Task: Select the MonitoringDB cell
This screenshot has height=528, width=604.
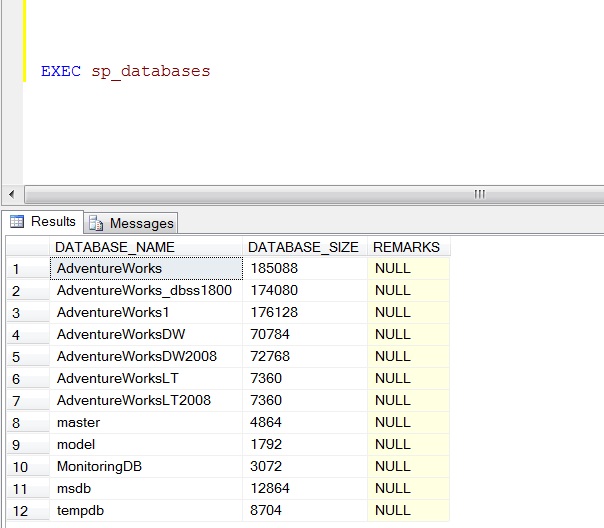Action: click(x=146, y=466)
